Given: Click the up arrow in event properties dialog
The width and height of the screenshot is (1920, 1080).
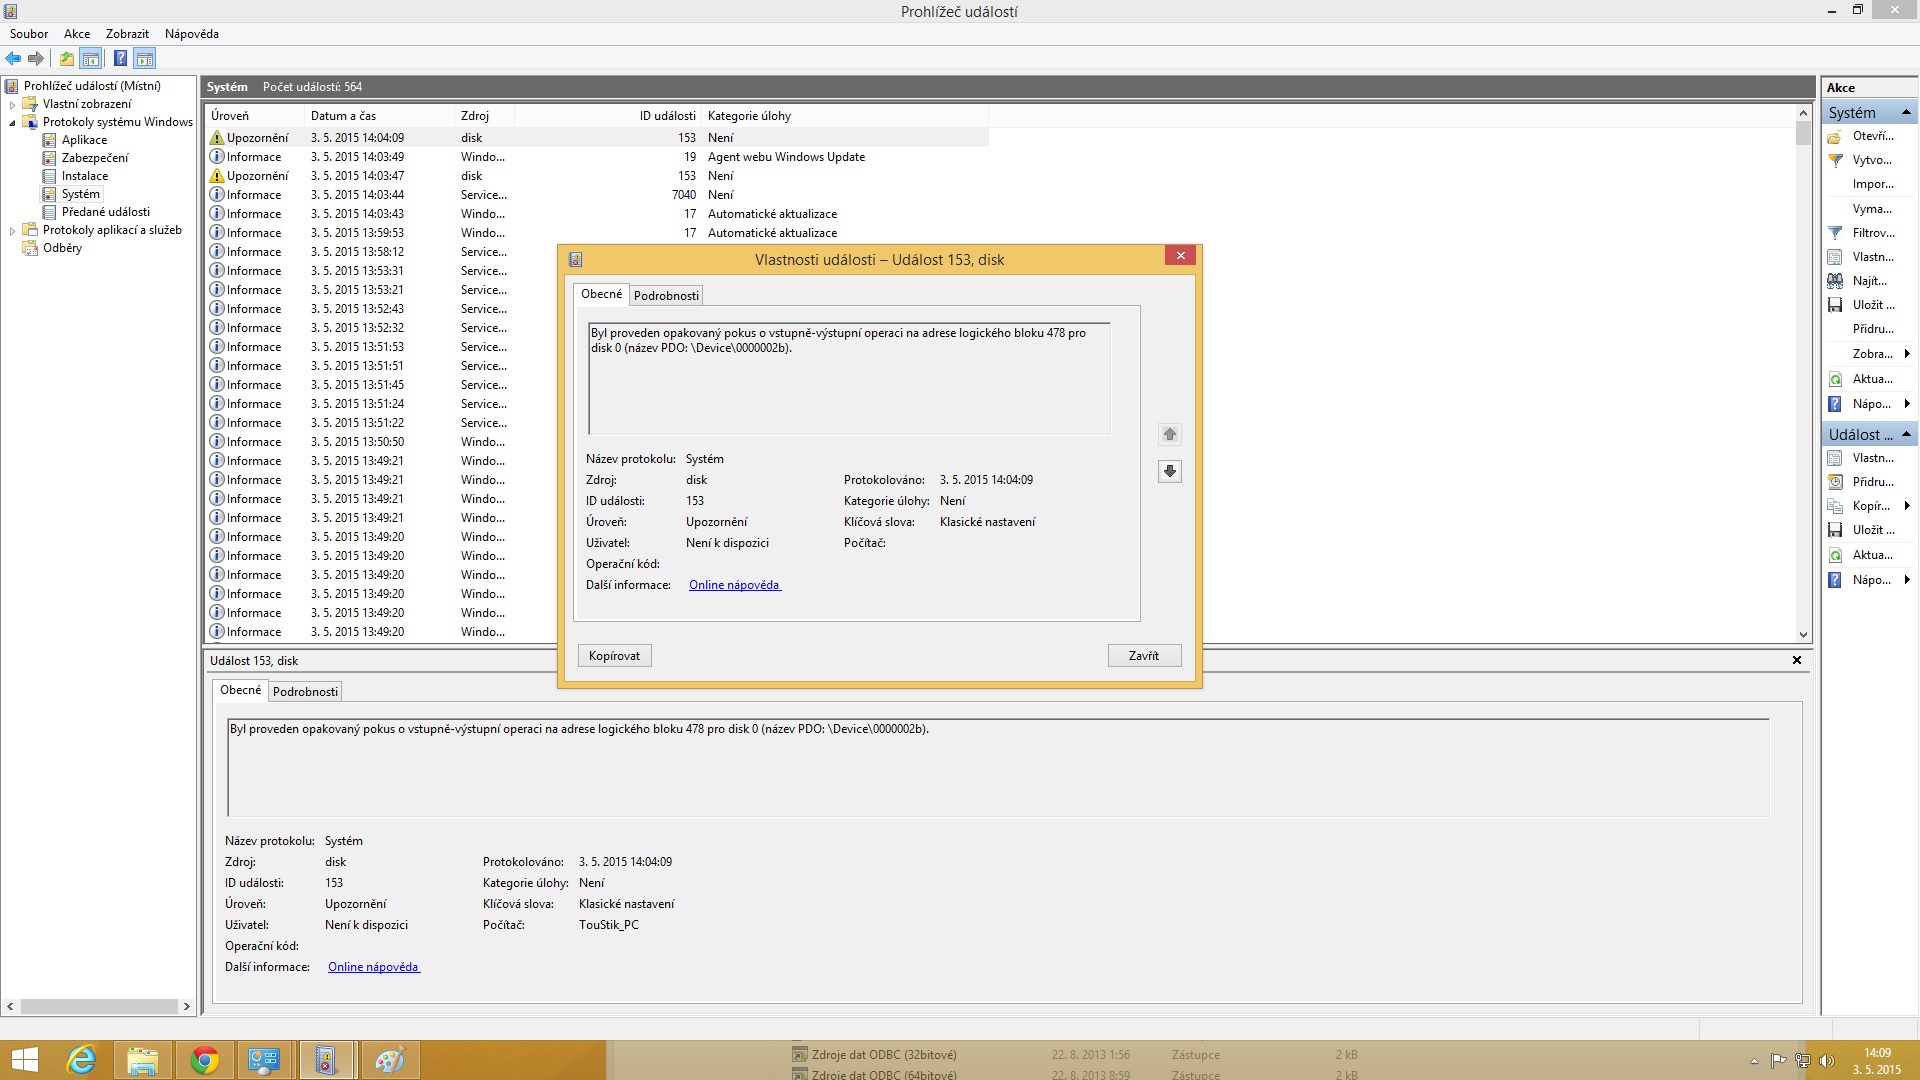Looking at the screenshot, I should (1169, 434).
